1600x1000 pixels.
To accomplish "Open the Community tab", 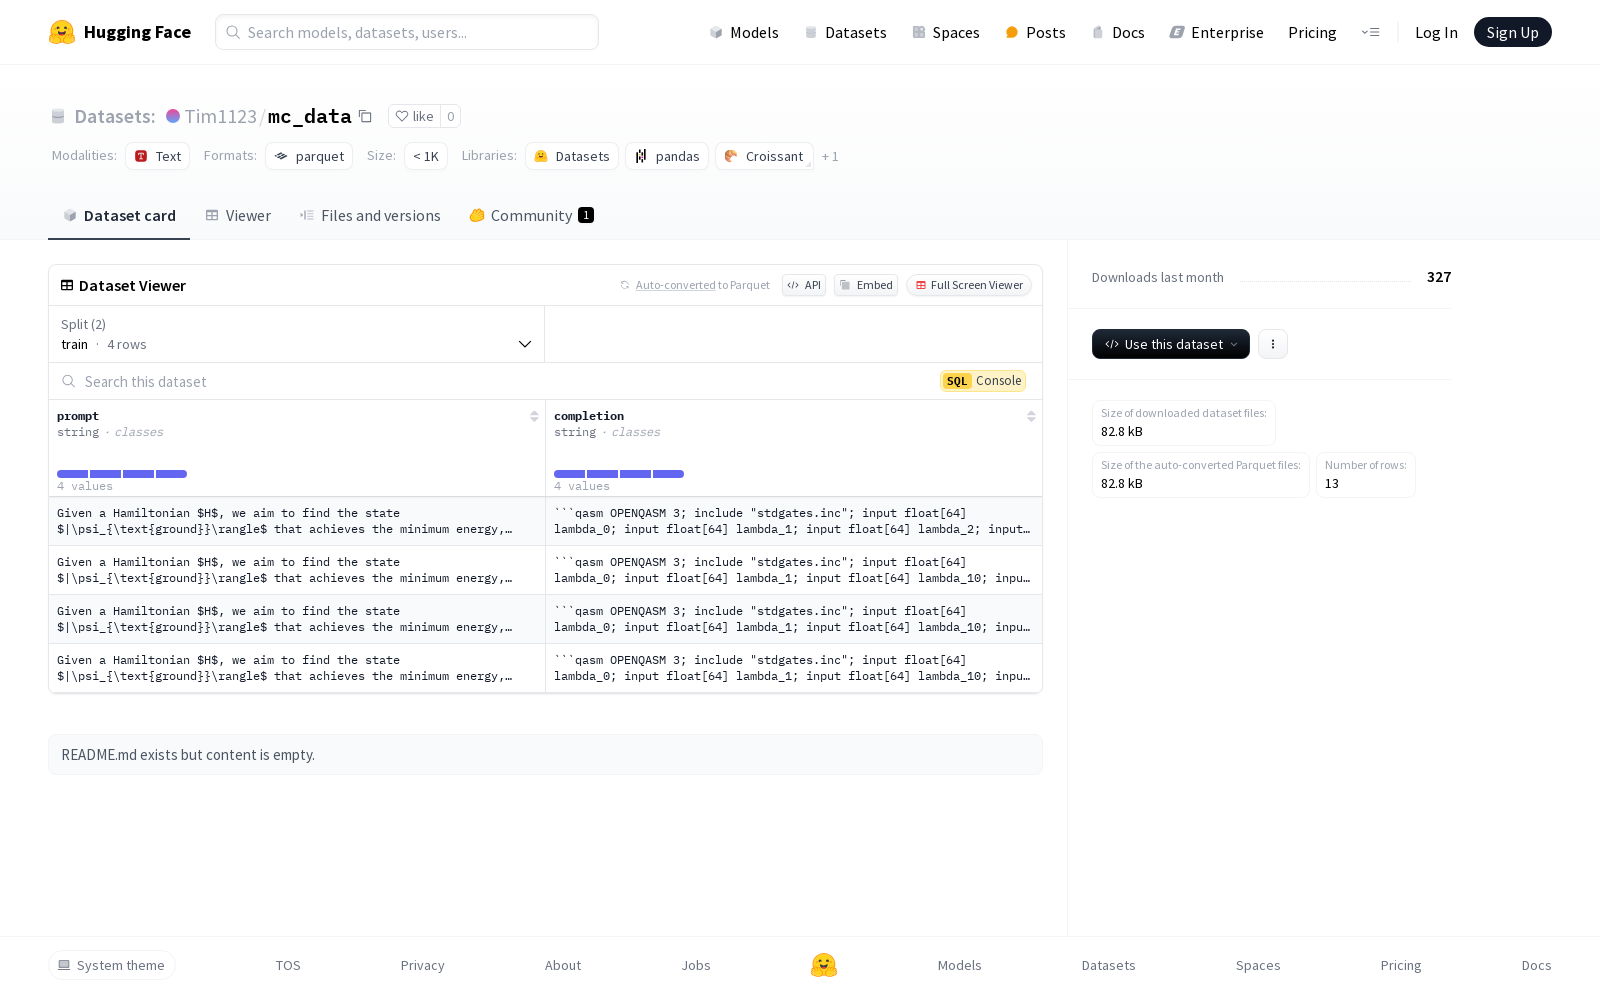I will (x=531, y=216).
